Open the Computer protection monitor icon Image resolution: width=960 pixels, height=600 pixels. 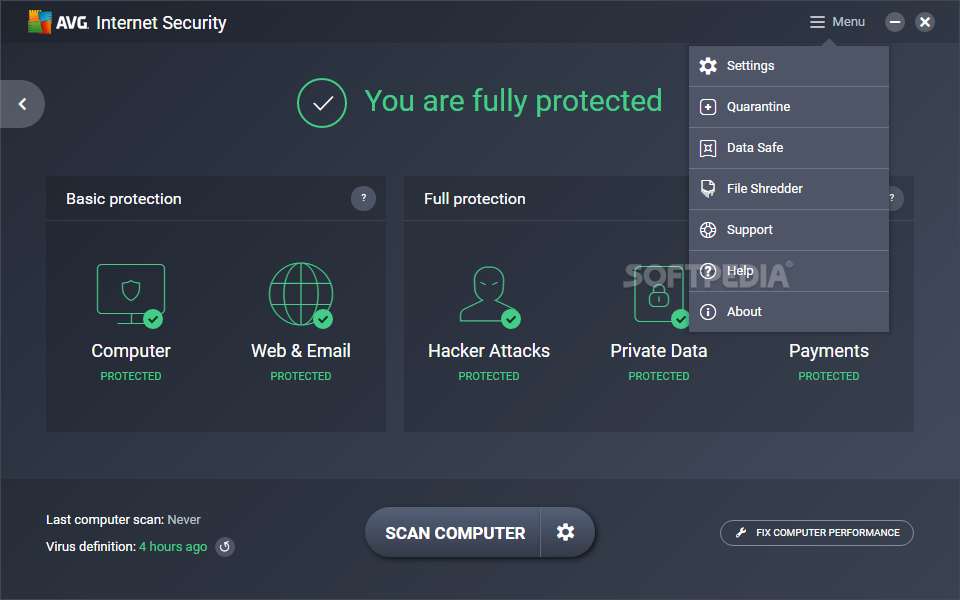pos(131,295)
